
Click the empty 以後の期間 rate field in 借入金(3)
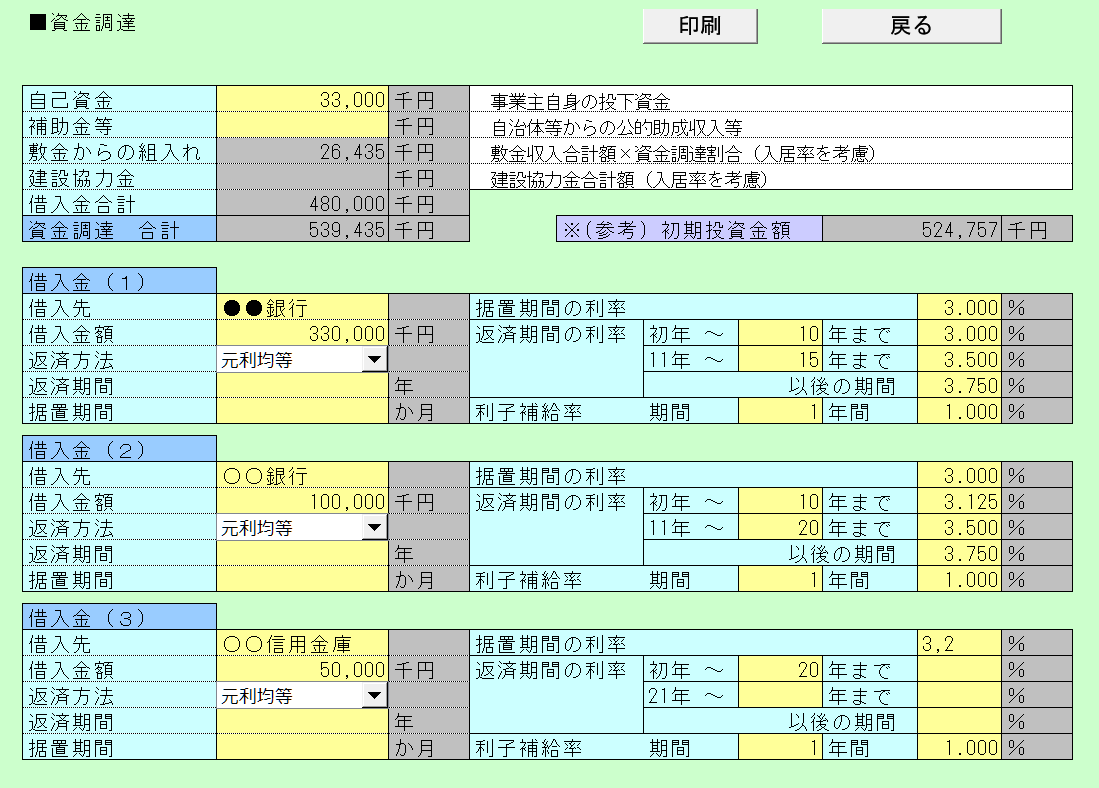pyautogui.click(x=960, y=722)
